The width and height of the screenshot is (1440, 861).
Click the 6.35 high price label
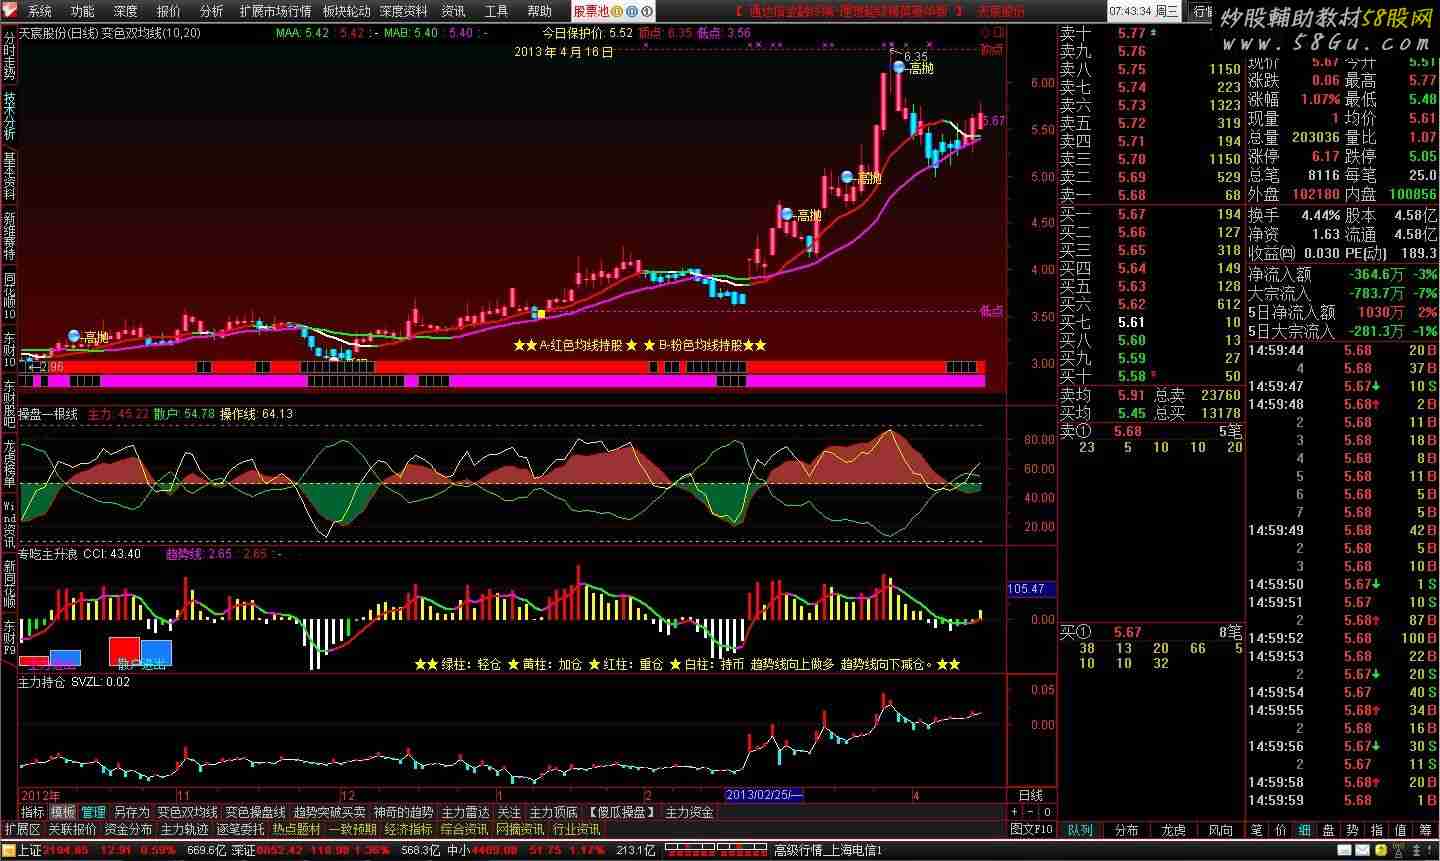916,57
